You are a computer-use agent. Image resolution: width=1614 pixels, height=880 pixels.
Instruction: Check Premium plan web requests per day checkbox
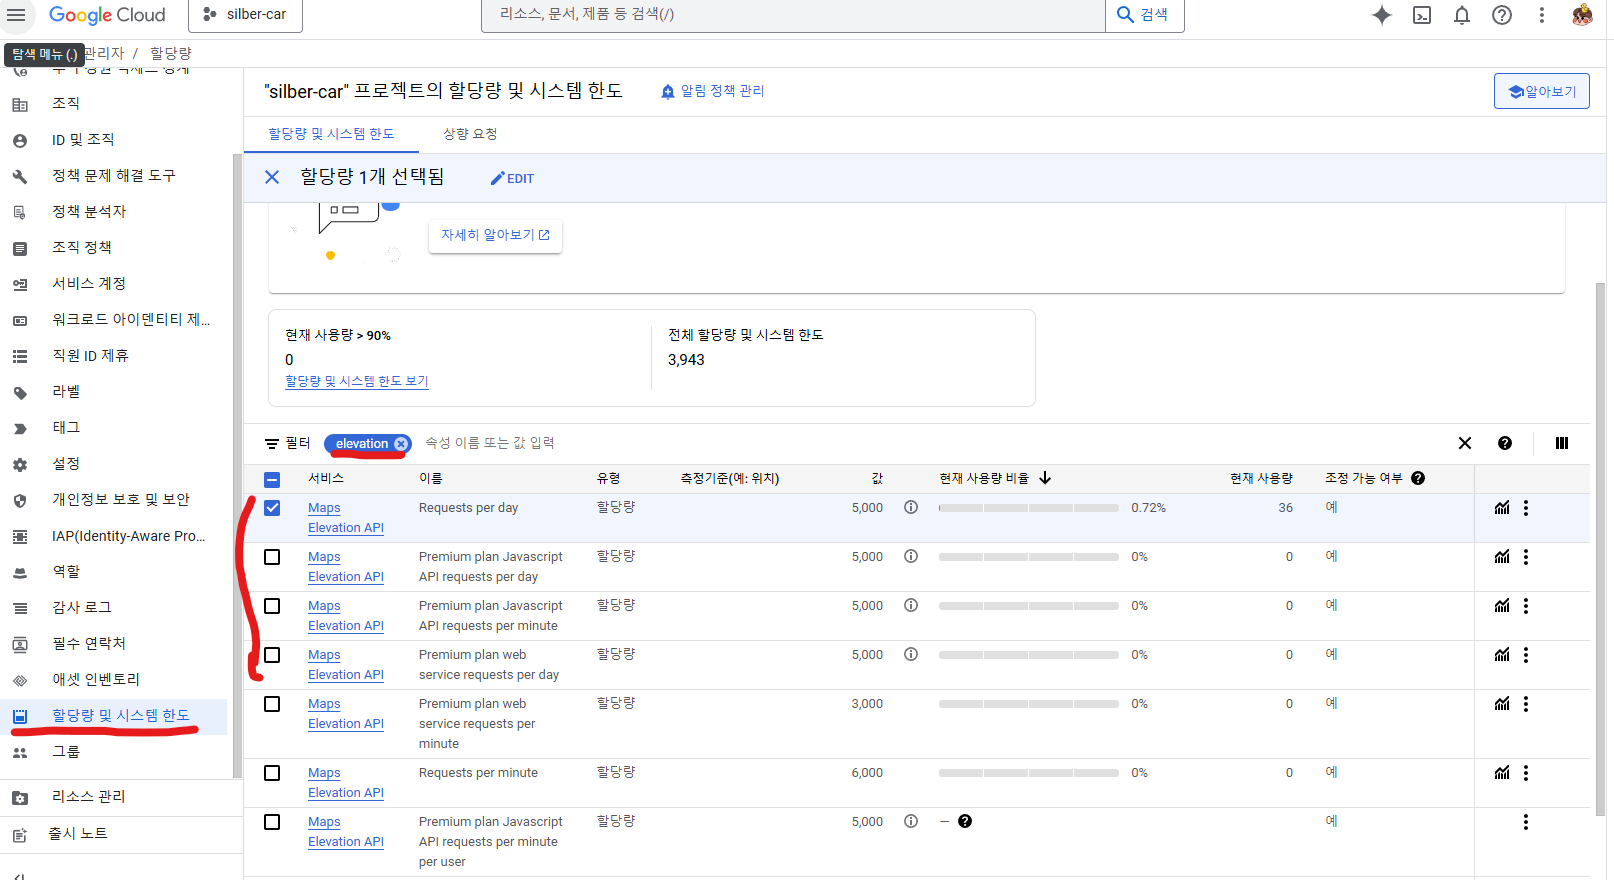[x=272, y=655]
